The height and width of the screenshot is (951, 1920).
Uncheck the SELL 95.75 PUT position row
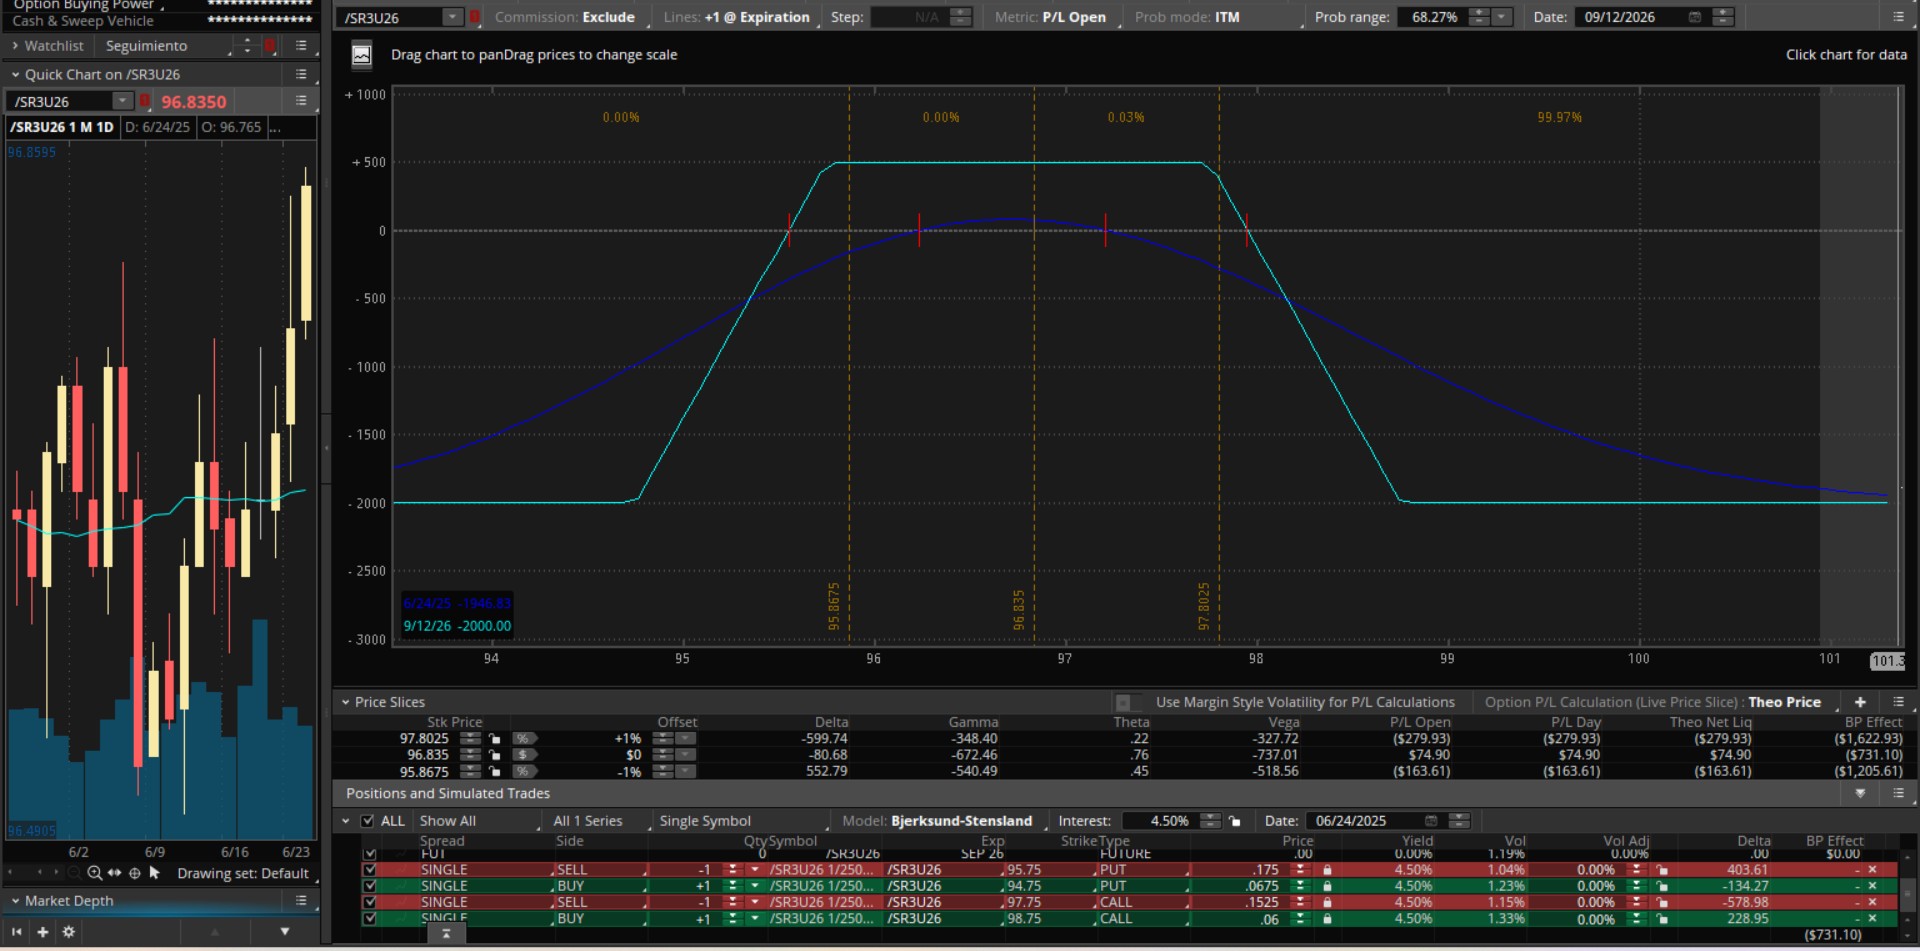(x=370, y=870)
